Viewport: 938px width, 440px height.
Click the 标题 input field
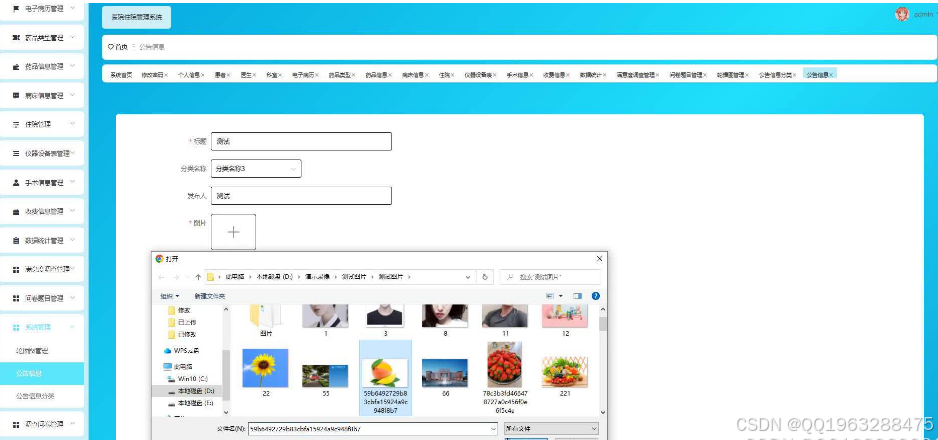click(302, 142)
